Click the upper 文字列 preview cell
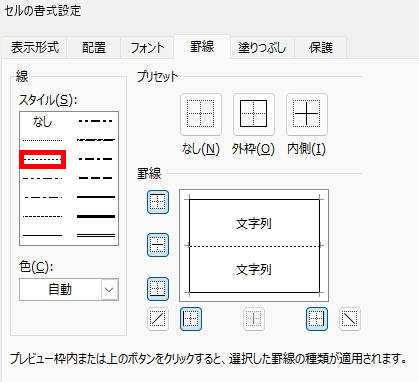Viewport: 419px width, 382px height. tap(254, 224)
